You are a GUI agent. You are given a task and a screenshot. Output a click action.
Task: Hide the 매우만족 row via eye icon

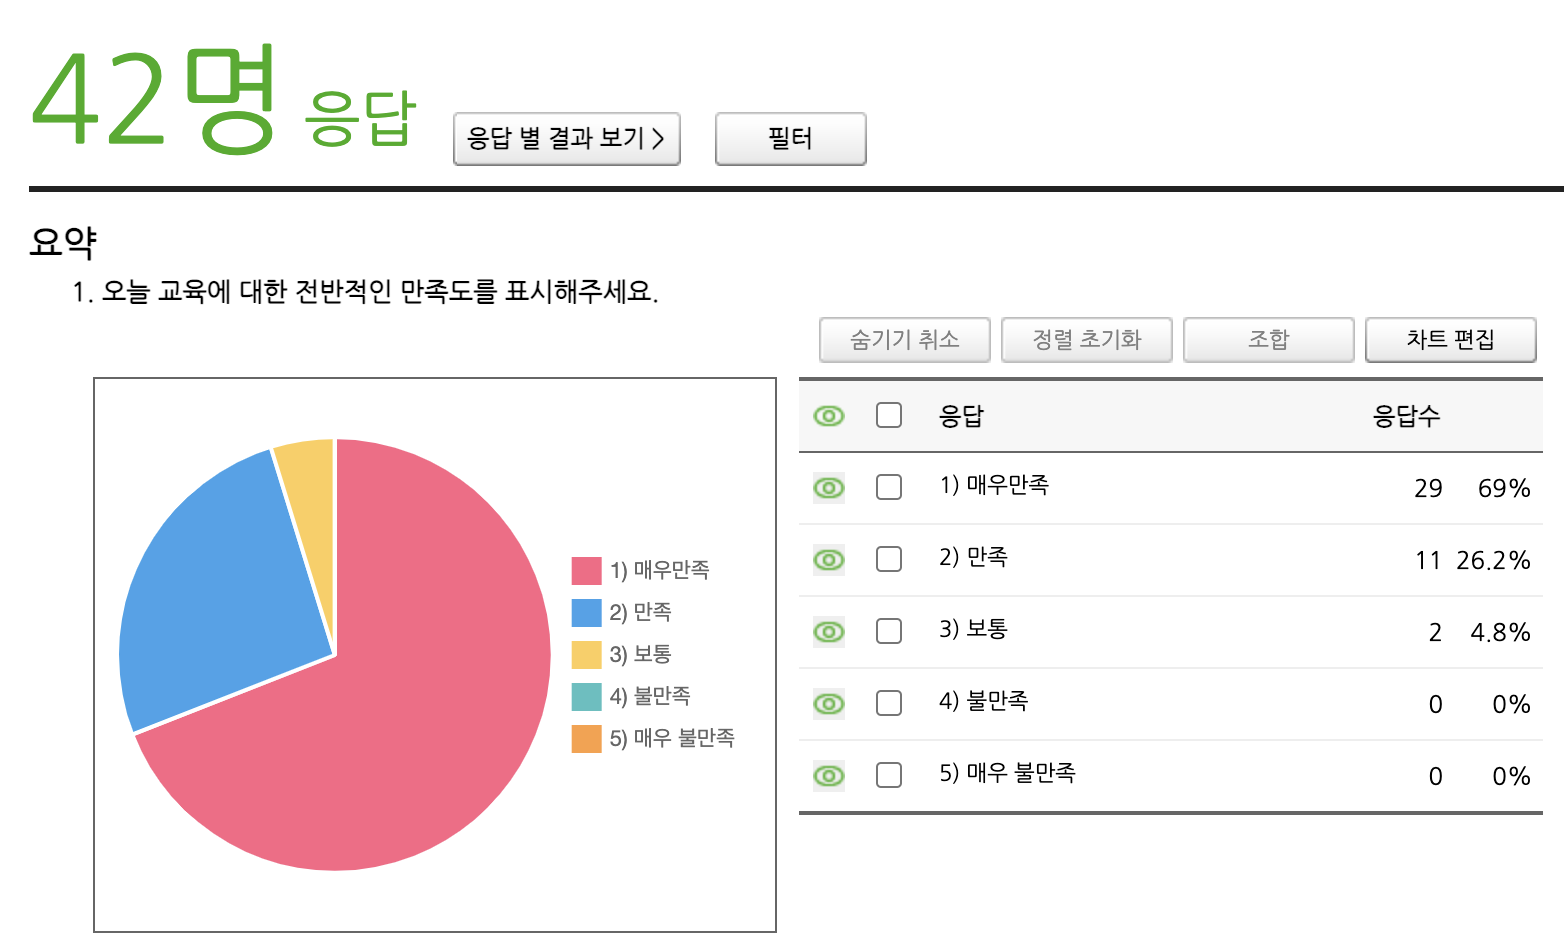click(x=828, y=488)
